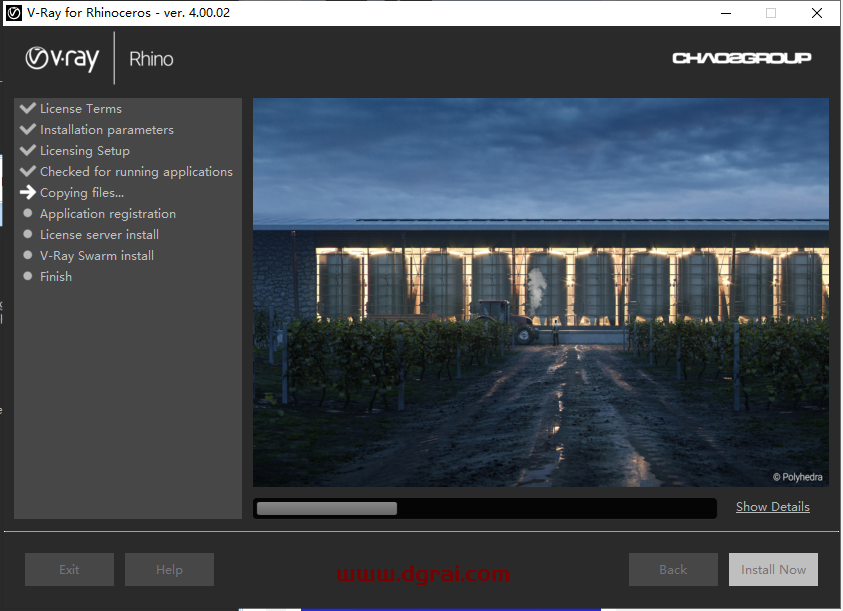Click the Chaosgroup logo
The width and height of the screenshot is (843, 611).
[741, 58]
